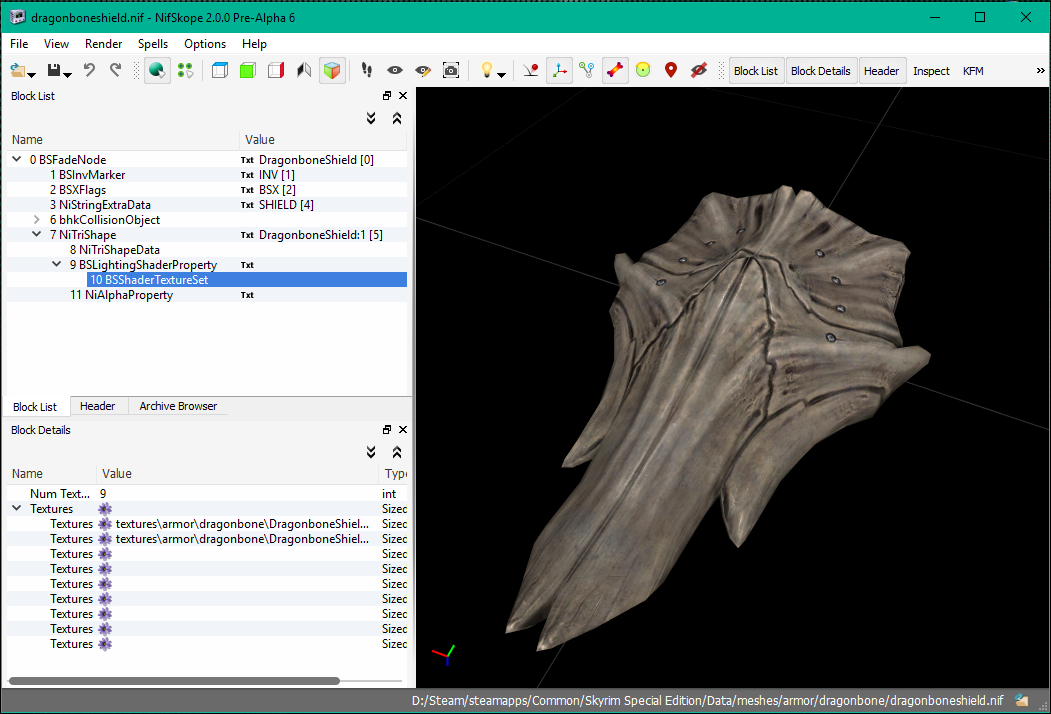
Task: Click the Inspect toolbar button
Action: pyautogui.click(x=931, y=71)
